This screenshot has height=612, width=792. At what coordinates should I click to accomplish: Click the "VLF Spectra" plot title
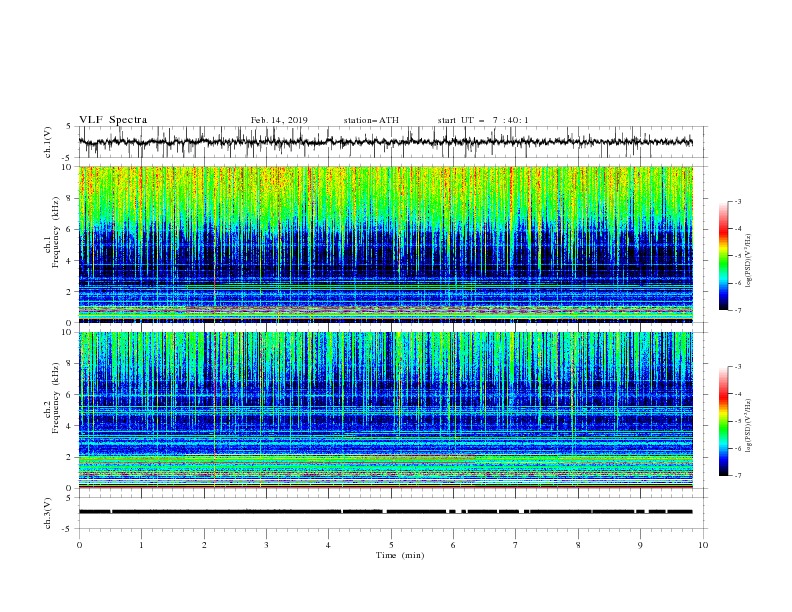coord(113,120)
